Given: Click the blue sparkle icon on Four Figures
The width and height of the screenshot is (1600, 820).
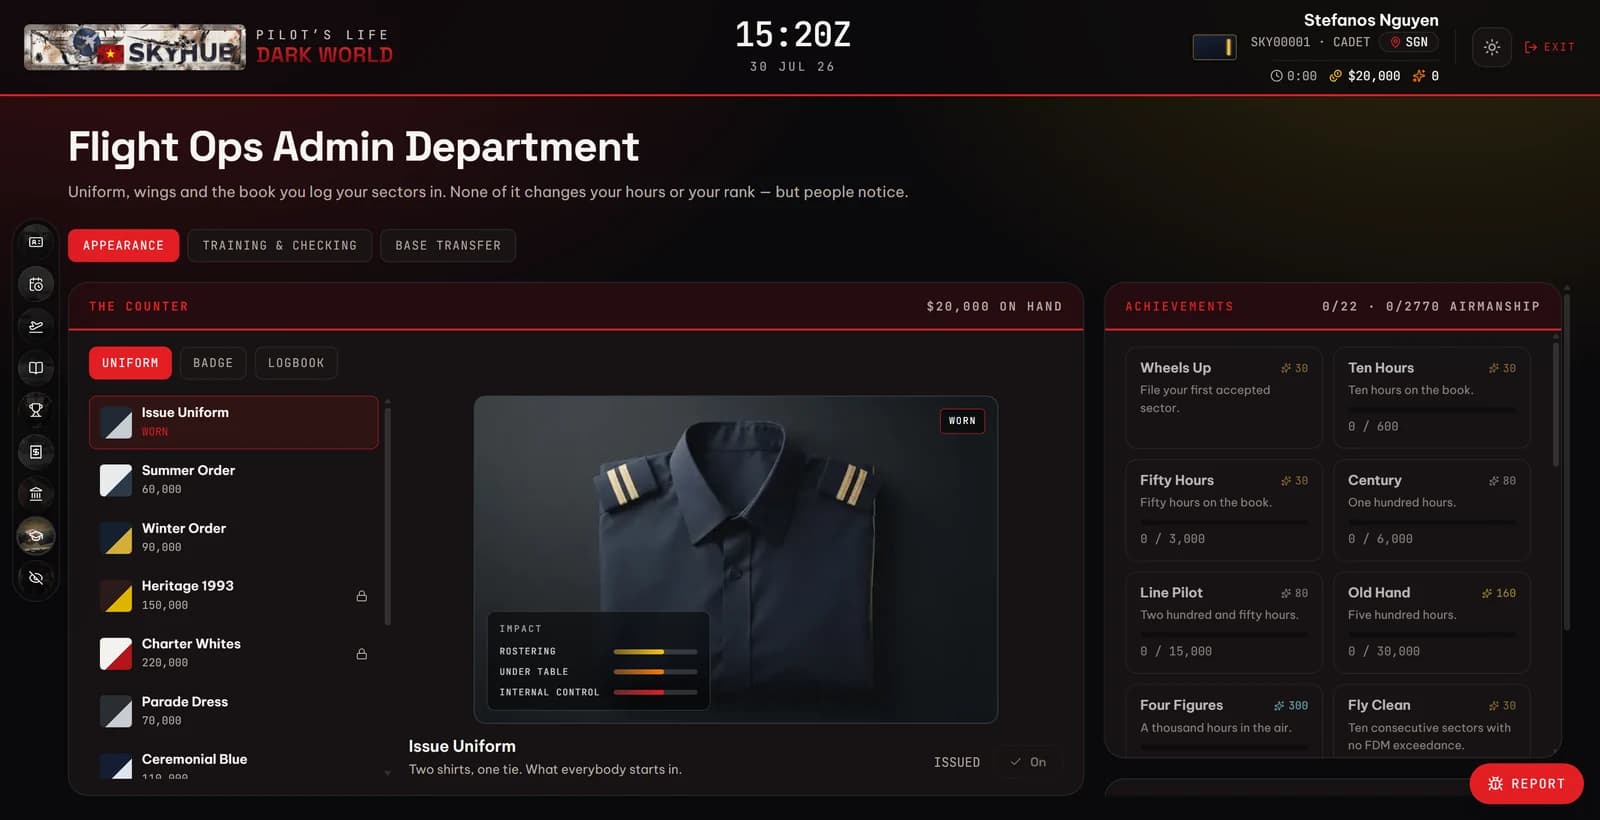Looking at the screenshot, I should tap(1279, 706).
